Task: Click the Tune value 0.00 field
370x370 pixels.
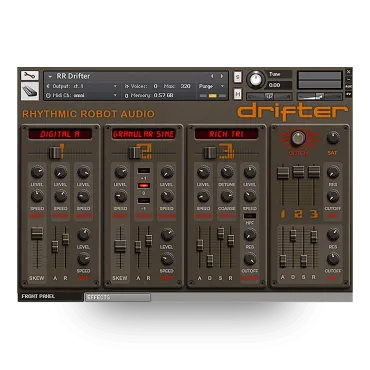Action: pyautogui.click(x=280, y=85)
